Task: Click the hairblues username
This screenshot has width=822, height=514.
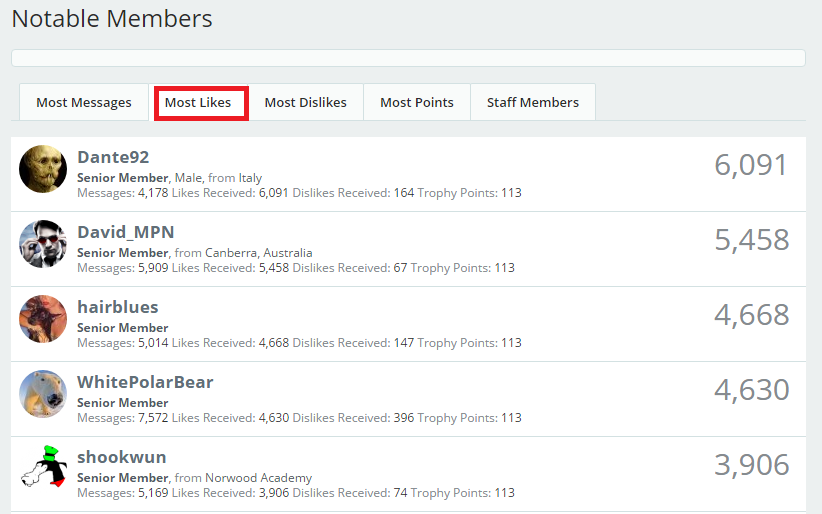Action: coord(117,307)
